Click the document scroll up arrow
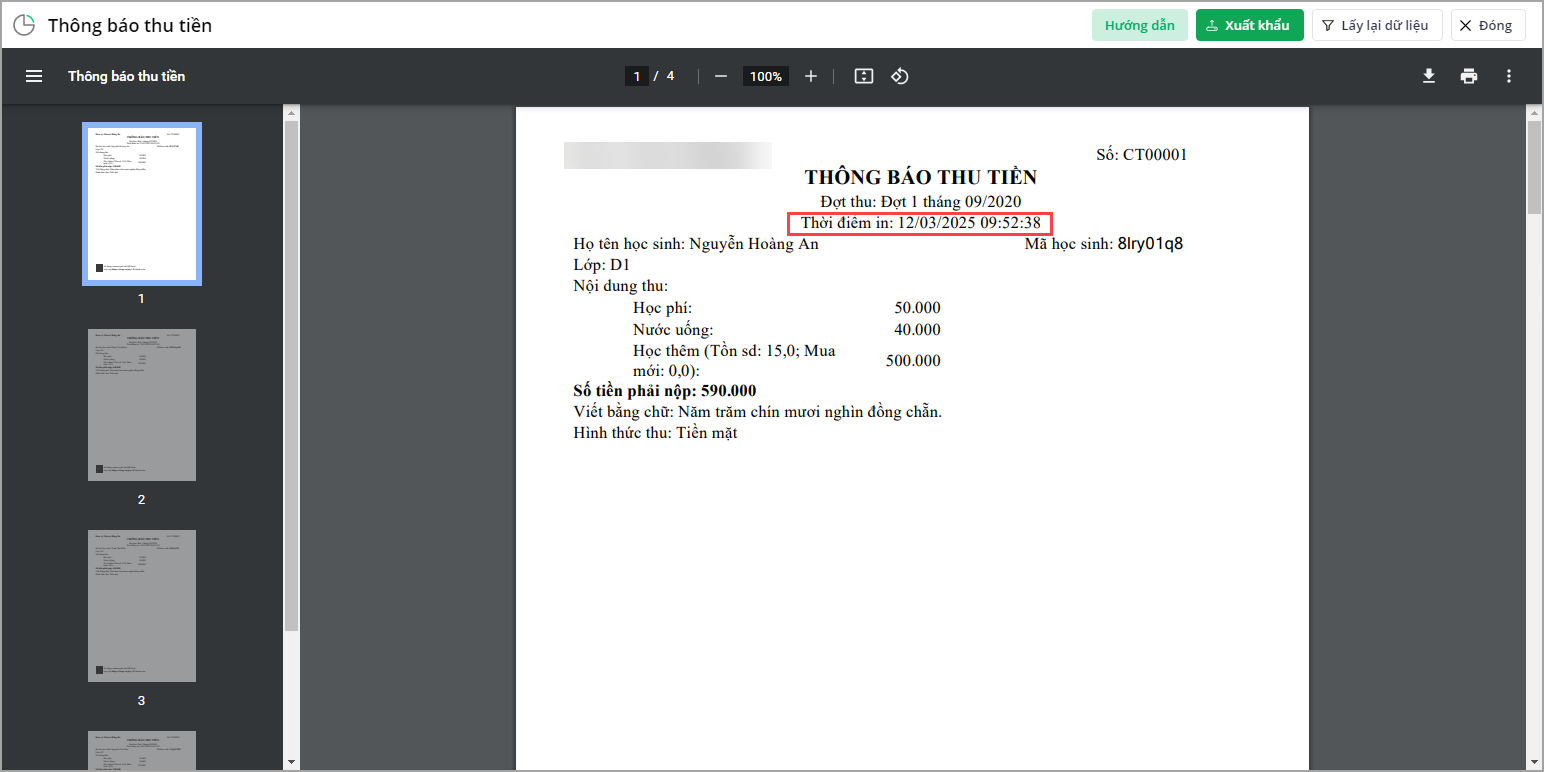 tap(1535, 112)
